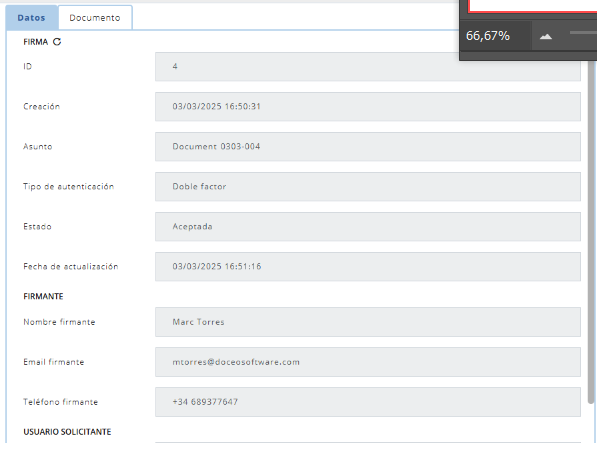Click the ID field showing 4
597x461 pixels.
(367, 67)
